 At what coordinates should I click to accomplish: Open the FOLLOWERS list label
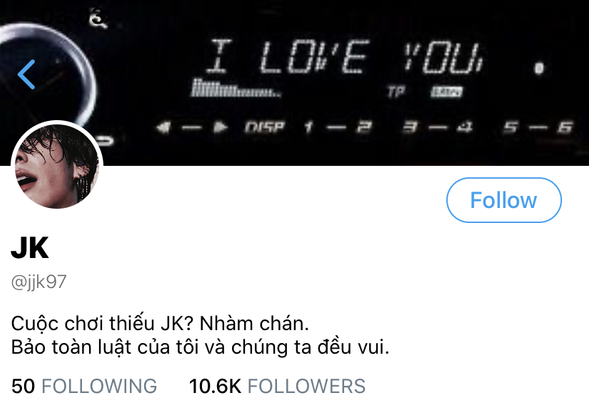[x=306, y=386]
